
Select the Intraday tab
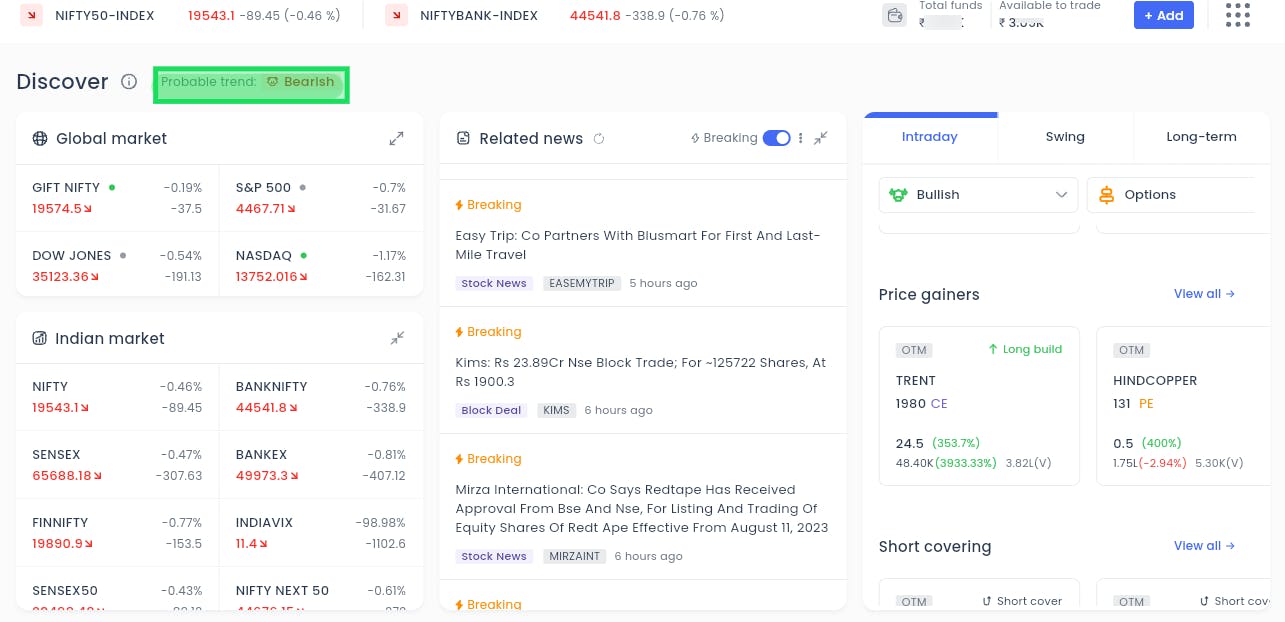coord(929,137)
